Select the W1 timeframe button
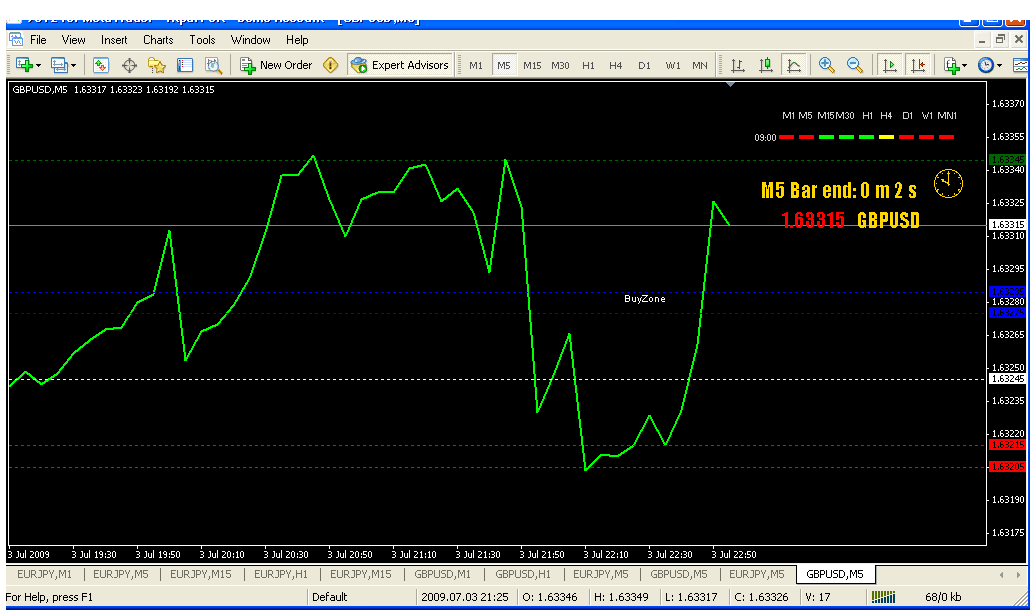The image size is (1032, 610). click(673, 65)
